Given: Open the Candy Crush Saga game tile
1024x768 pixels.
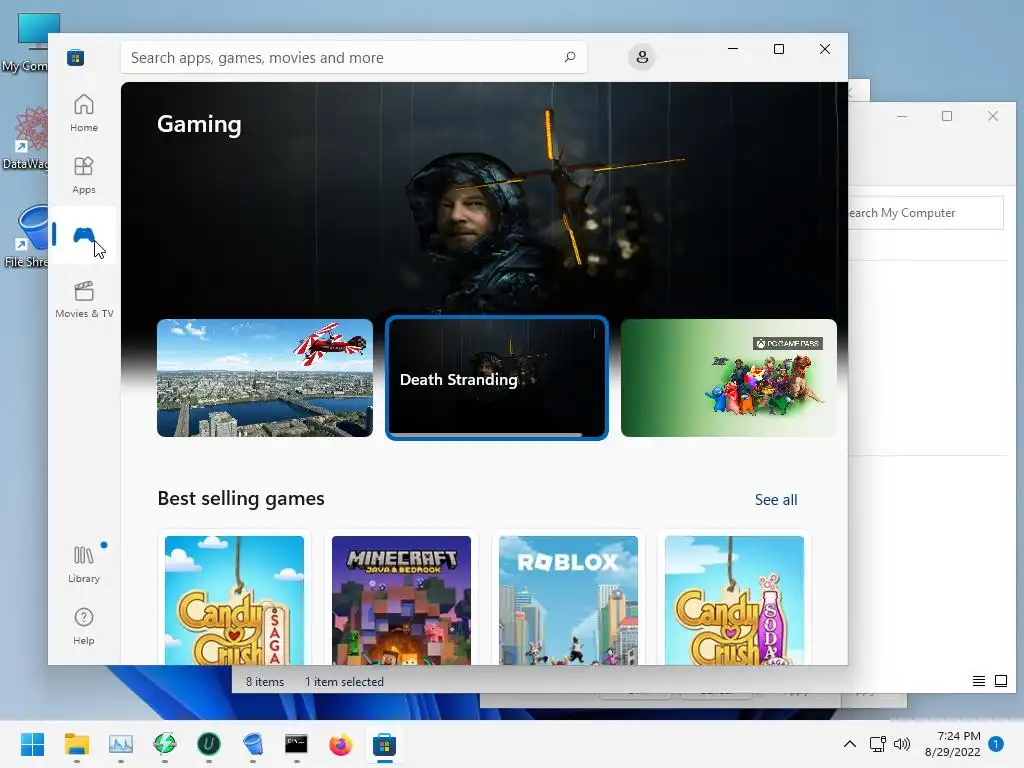Looking at the screenshot, I should (234, 600).
